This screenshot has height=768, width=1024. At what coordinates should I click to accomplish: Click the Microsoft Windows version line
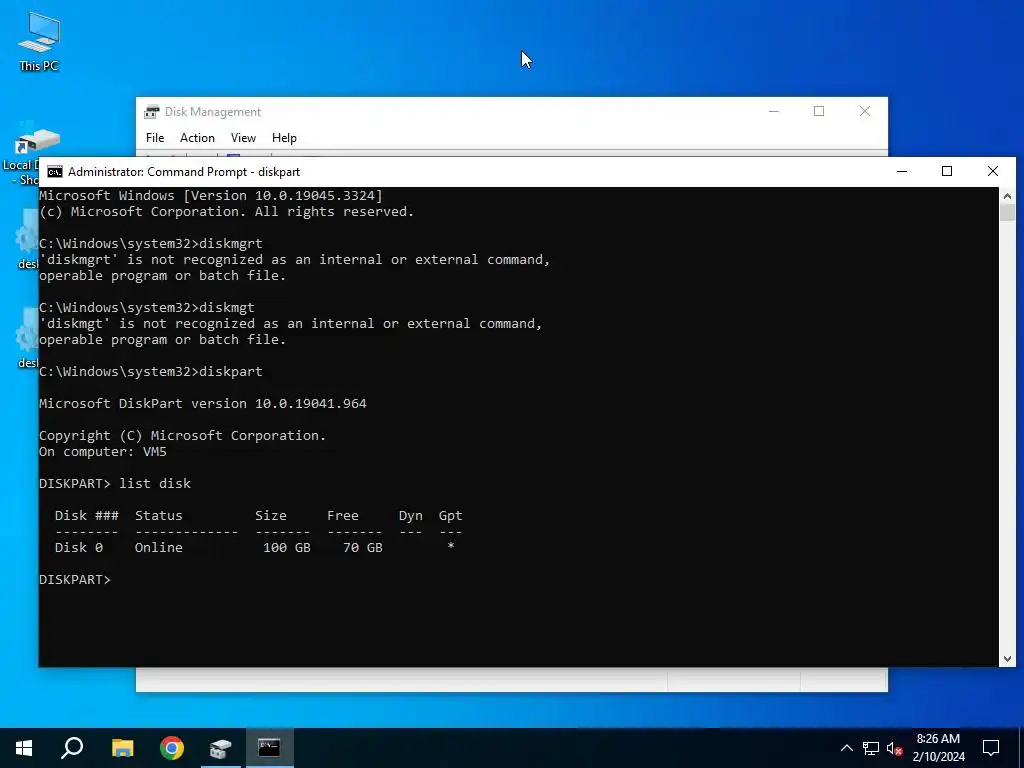point(210,195)
